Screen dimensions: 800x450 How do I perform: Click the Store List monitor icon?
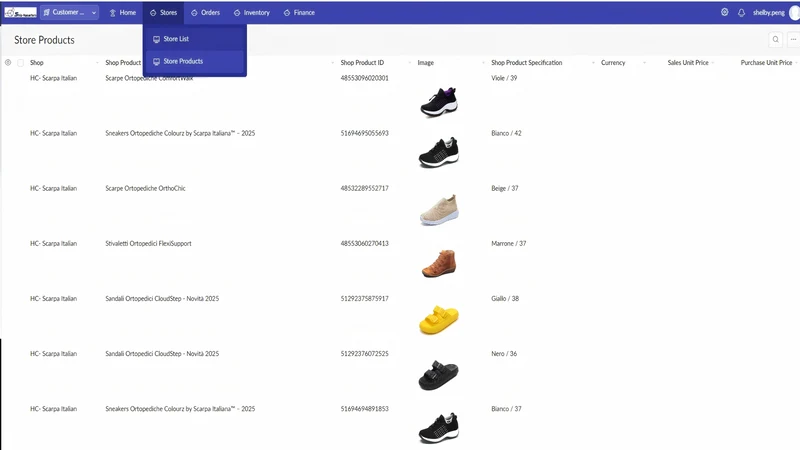click(x=156, y=39)
